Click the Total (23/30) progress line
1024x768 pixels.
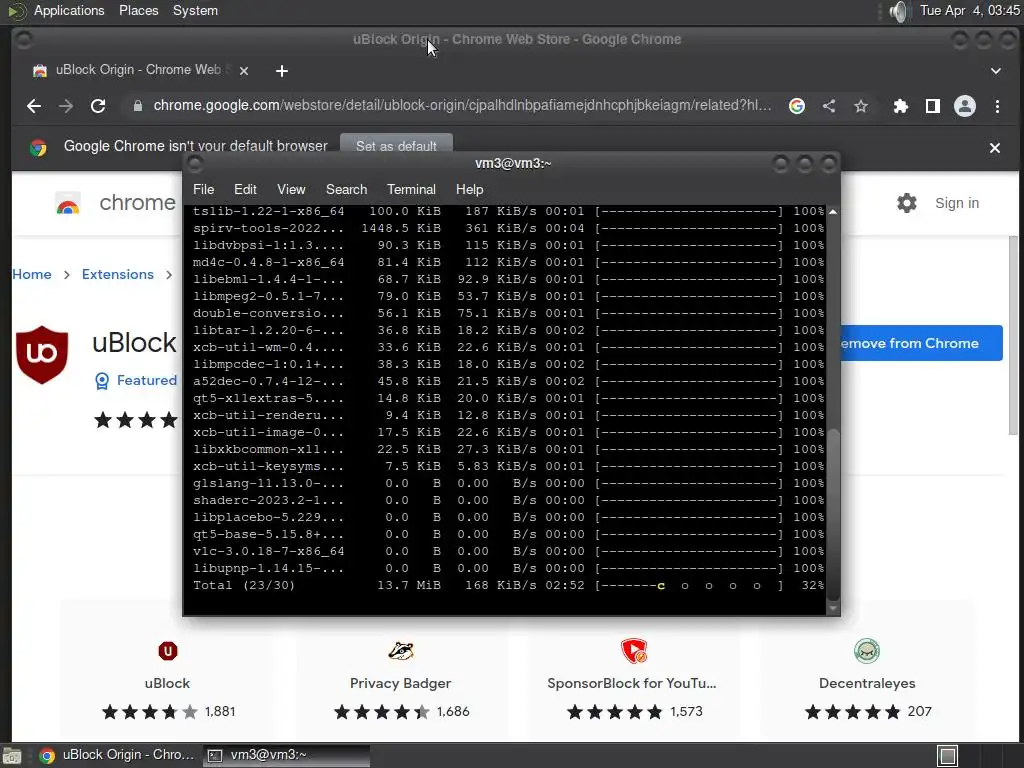508,585
